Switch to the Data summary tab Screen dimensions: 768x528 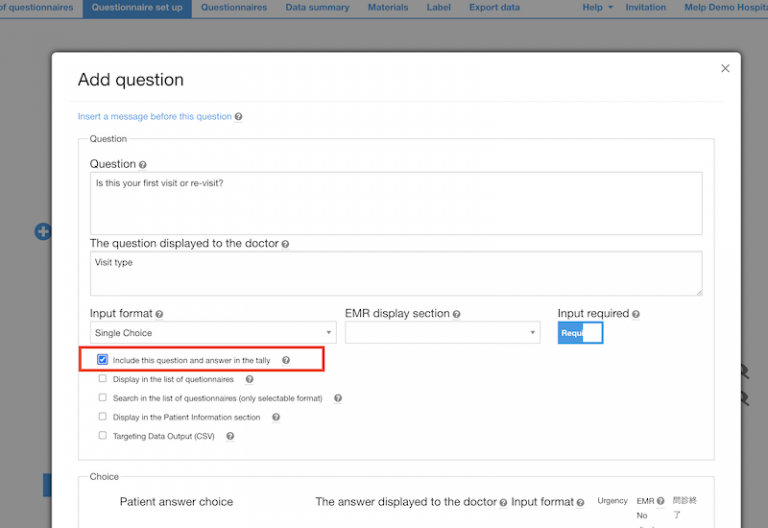pos(317,7)
